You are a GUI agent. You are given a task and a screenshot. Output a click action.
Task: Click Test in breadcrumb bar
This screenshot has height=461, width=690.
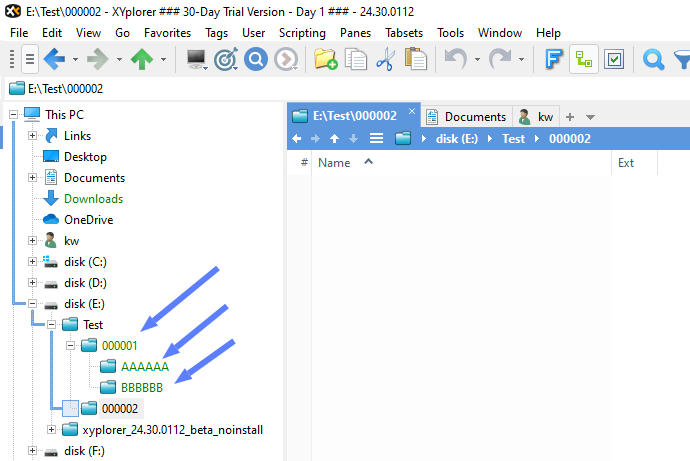coord(514,139)
